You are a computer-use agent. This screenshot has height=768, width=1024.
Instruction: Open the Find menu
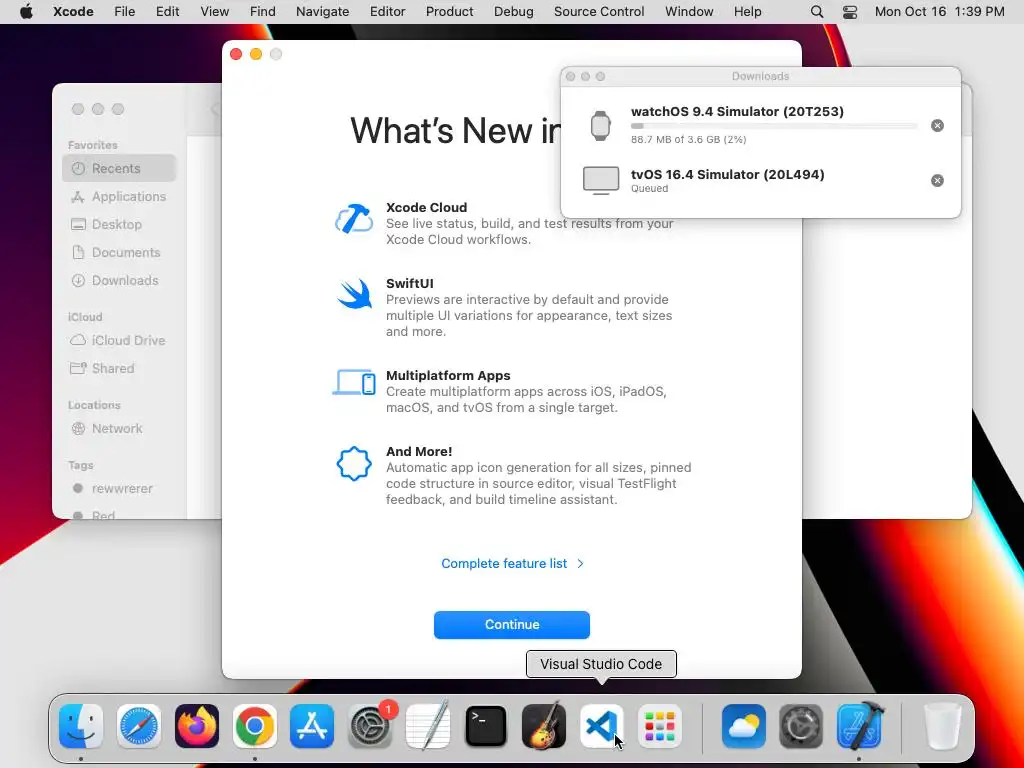(x=263, y=12)
